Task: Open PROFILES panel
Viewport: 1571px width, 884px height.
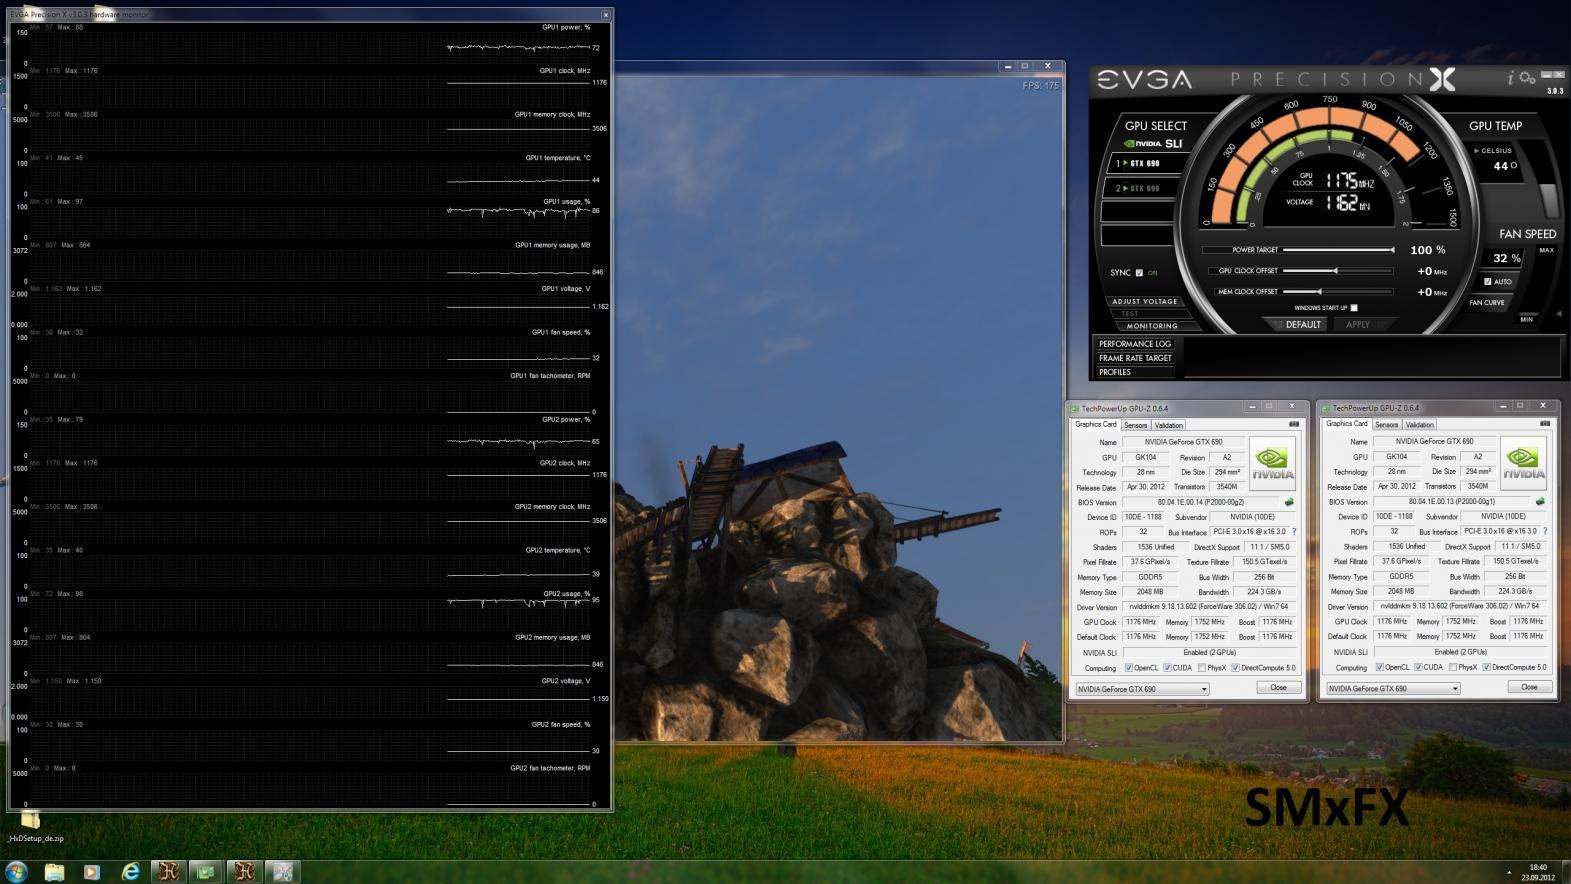Action: (x=1135, y=372)
